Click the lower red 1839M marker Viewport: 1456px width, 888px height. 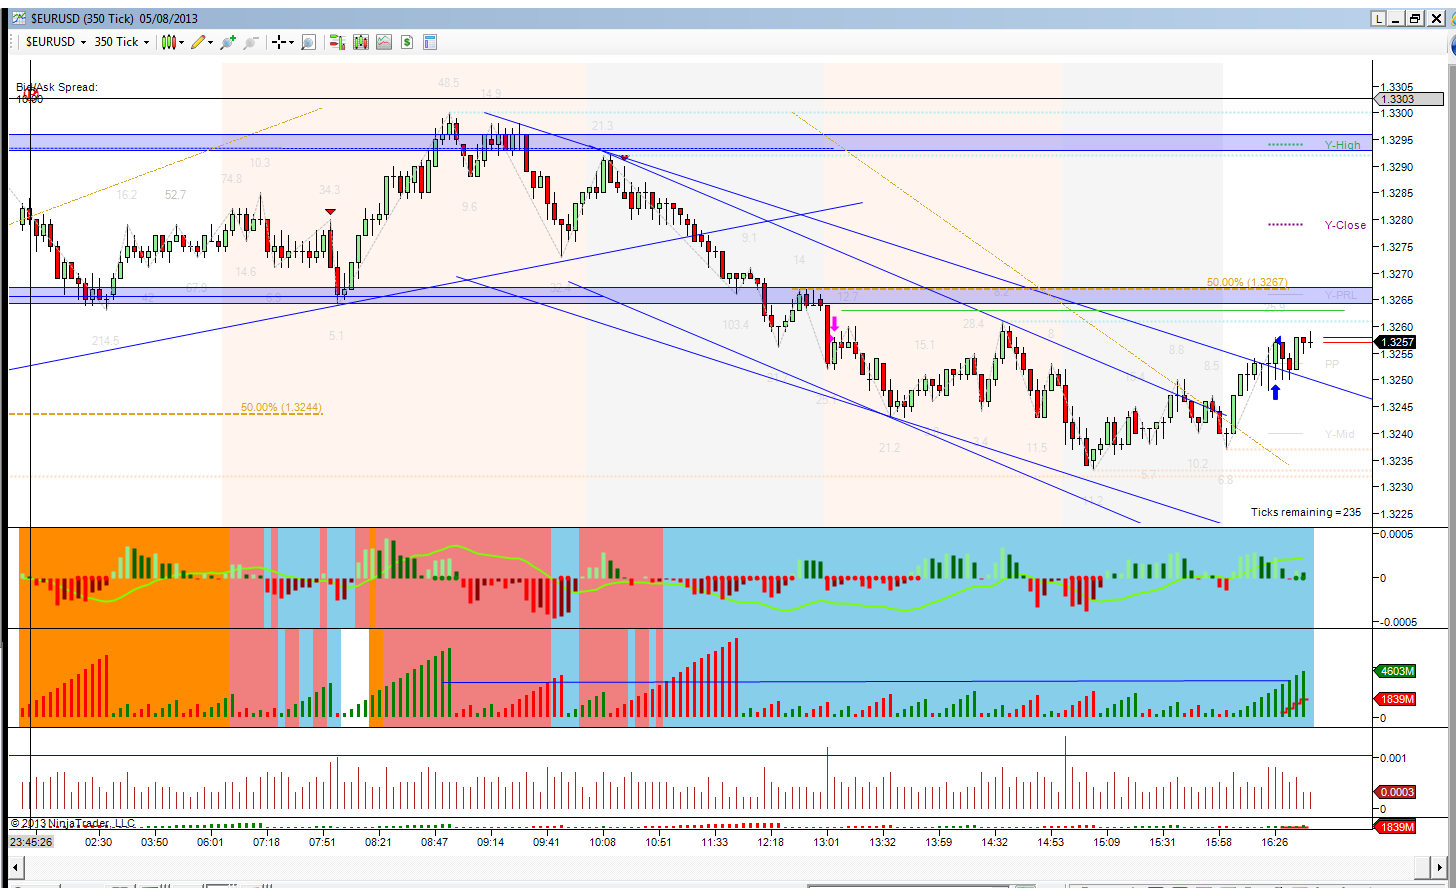click(1396, 827)
